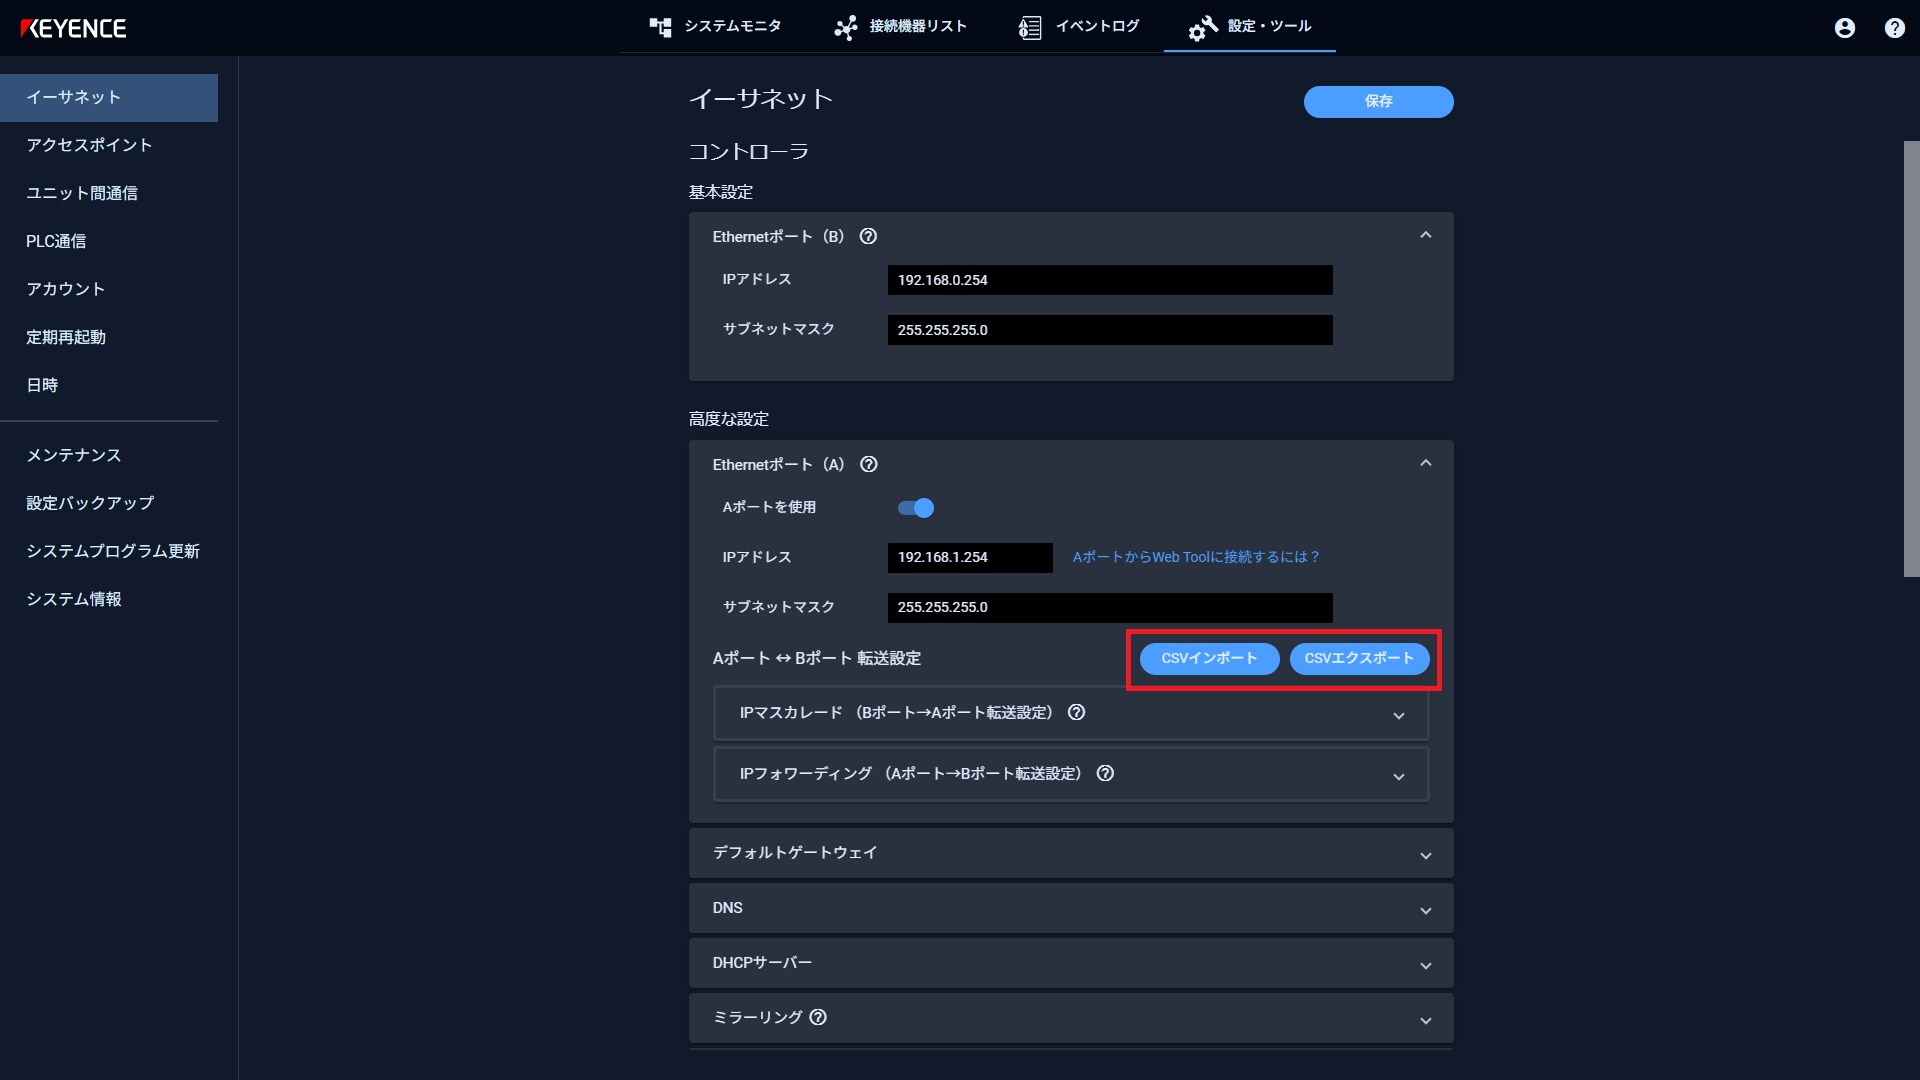Click help icon next to Ethernetポート (A)

click(869, 464)
